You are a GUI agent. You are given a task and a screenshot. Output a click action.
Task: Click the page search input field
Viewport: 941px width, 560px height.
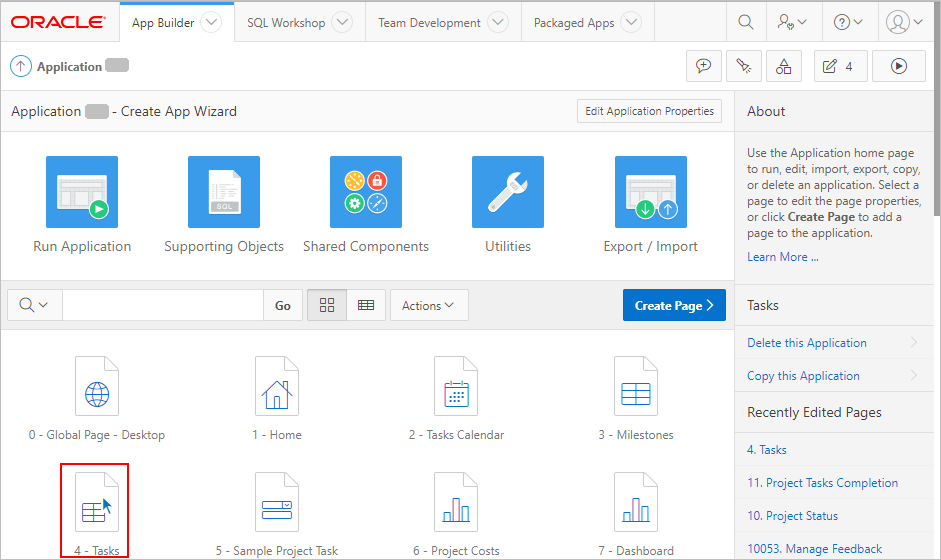pos(163,305)
